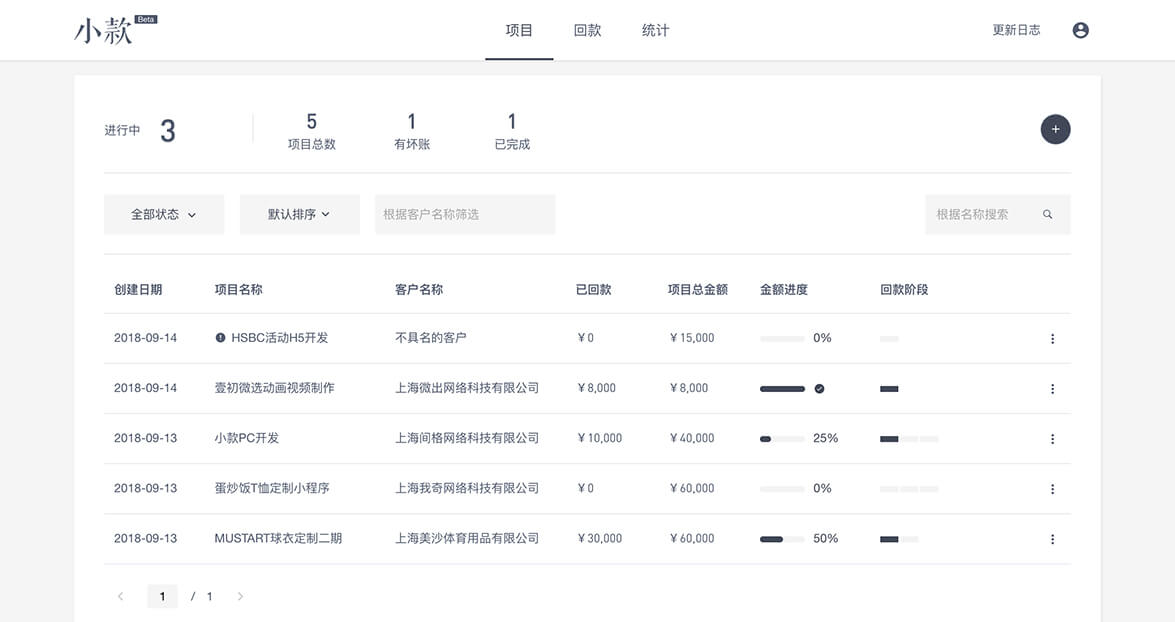Click the ¥30,000 received amount cell
This screenshot has width=1175, height=622.
599,539
